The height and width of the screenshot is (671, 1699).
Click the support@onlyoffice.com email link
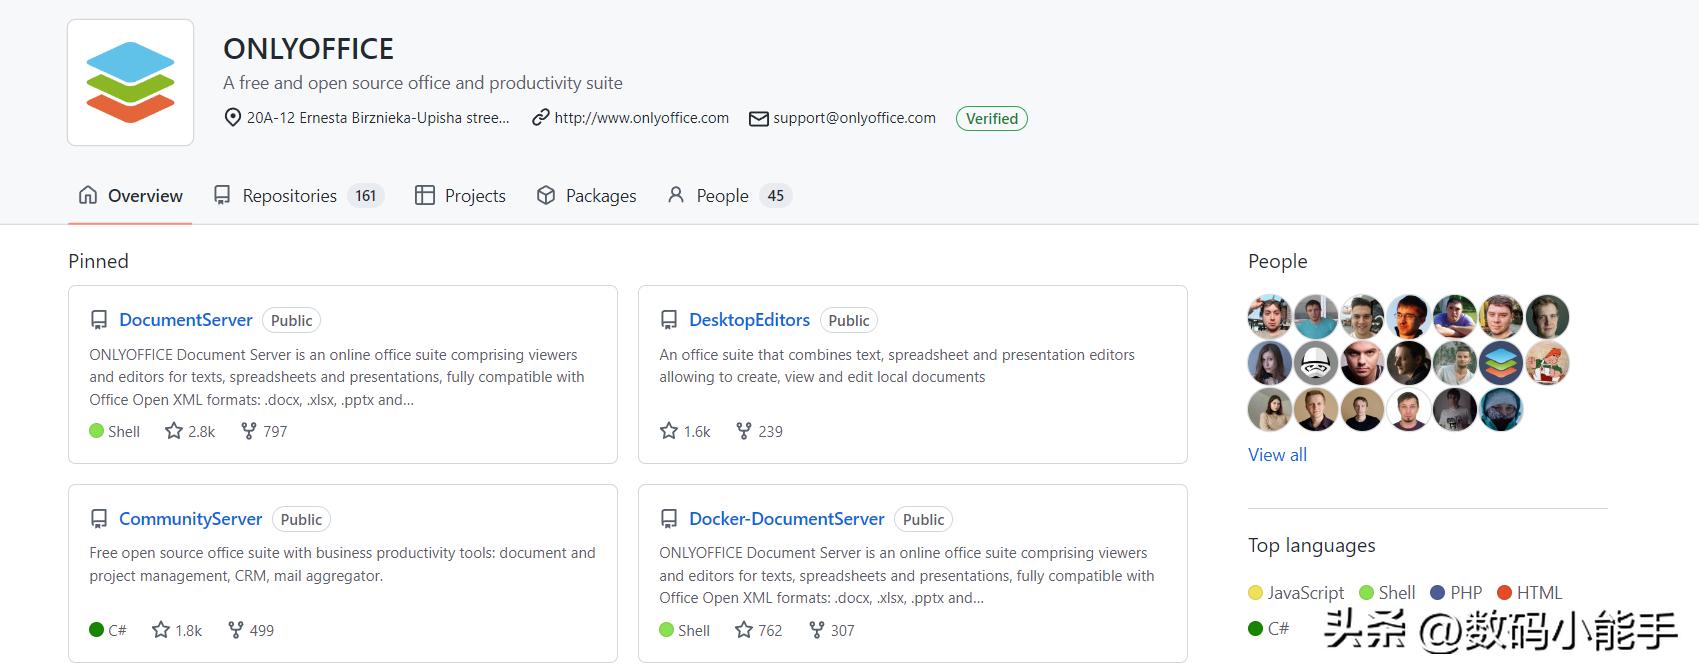854,118
